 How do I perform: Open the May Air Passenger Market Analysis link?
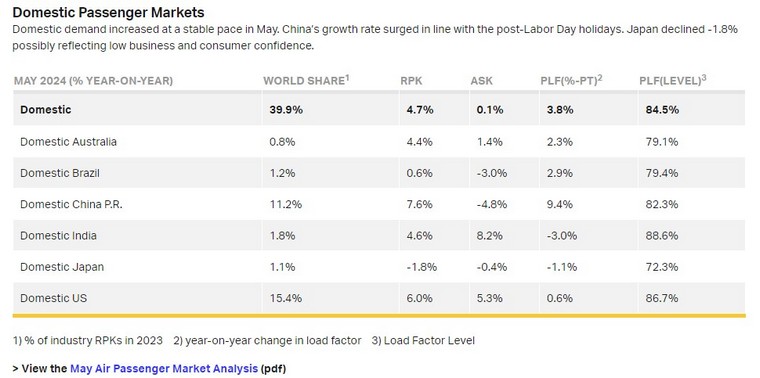pyautogui.click(x=164, y=368)
